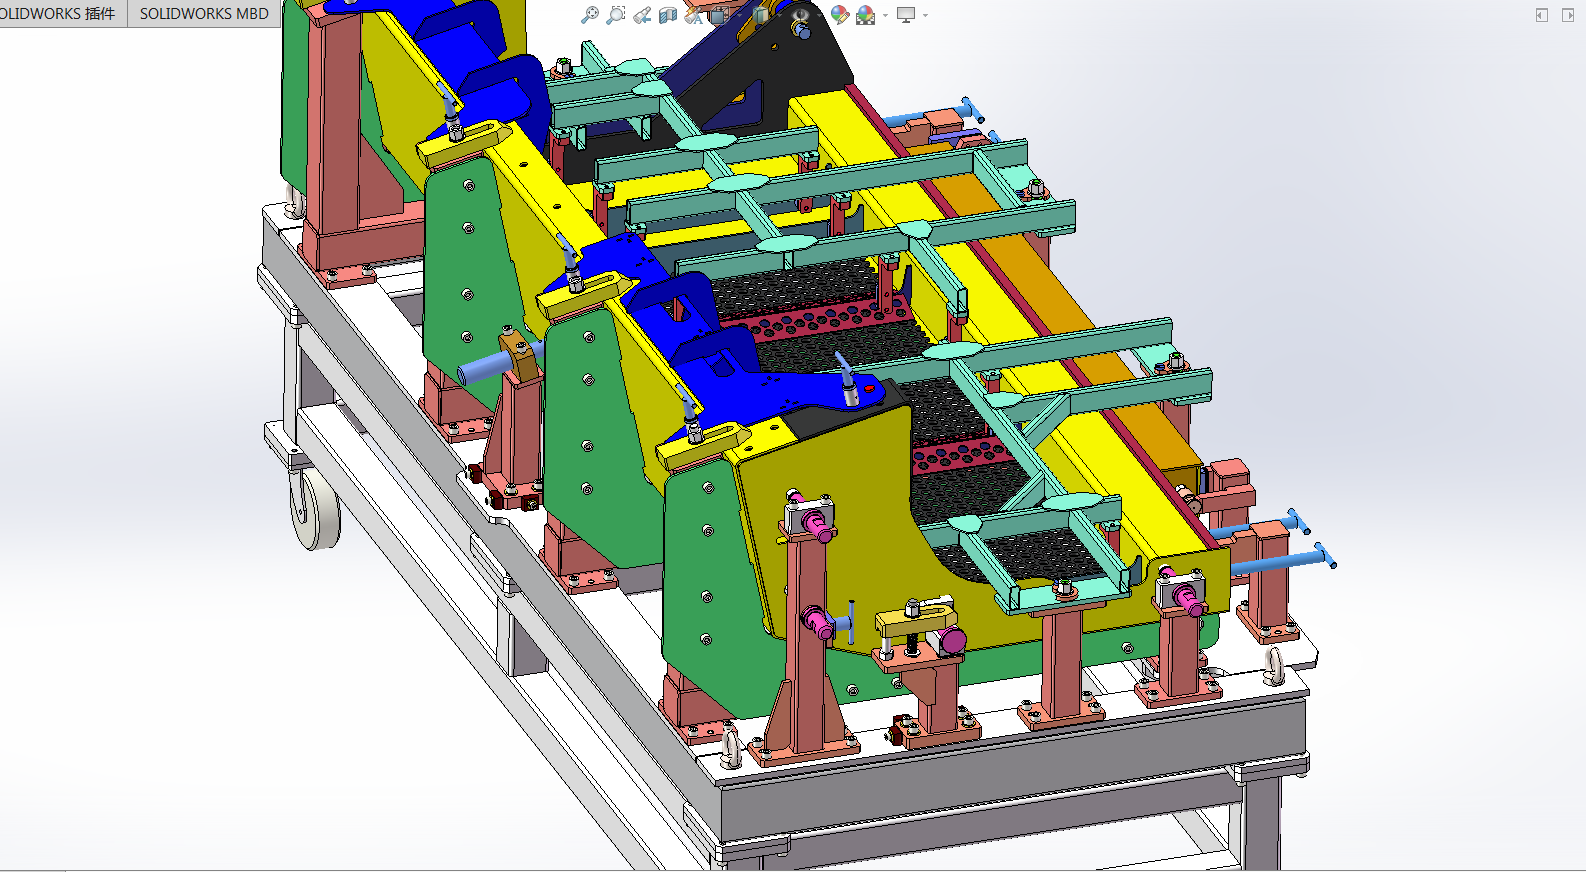The width and height of the screenshot is (1586, 872).
Task: Select the Zoom to Area tool
Action: (x=616, y=15)
